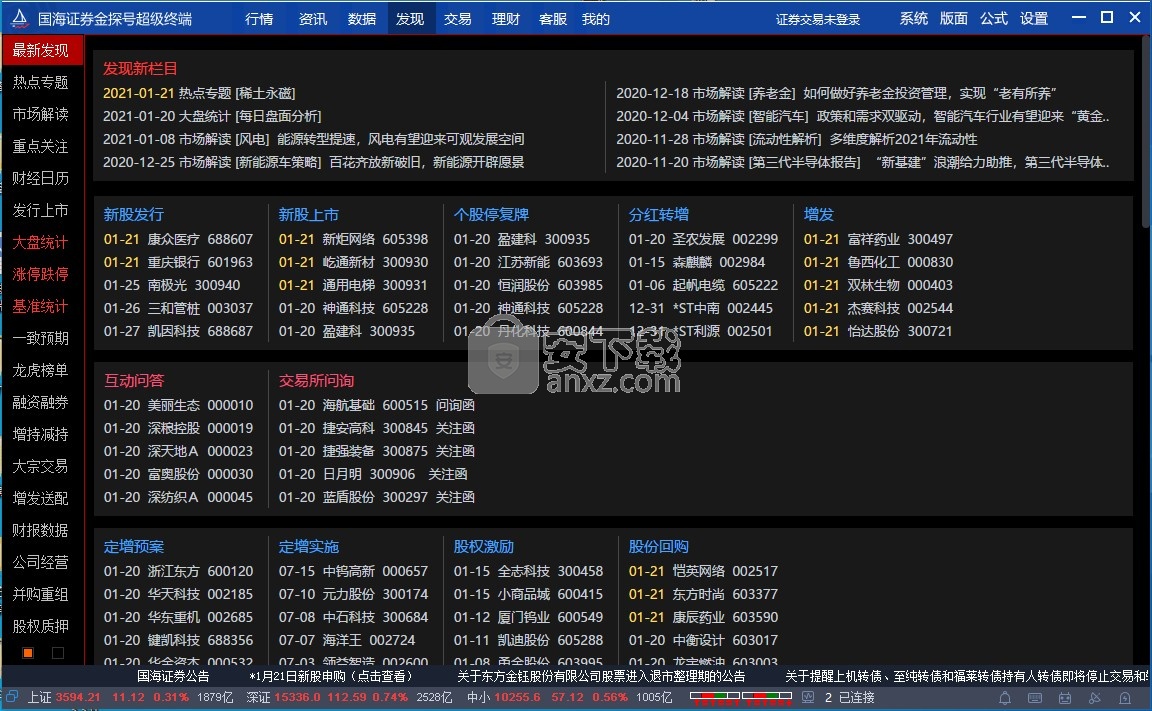Select 重点关注 in the sidebar

pos(41,146)
